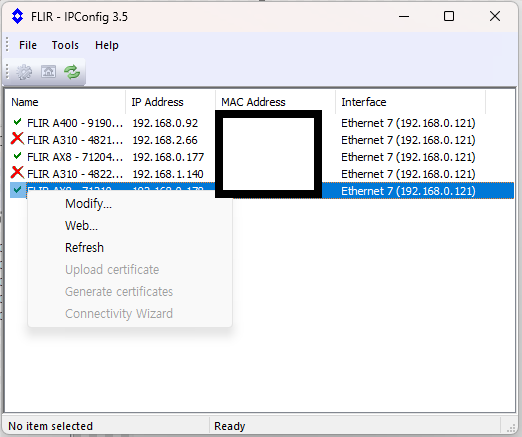Select FLIR A310 - 4822 device name
Image resolution: width=522 pixels, height=437 pixels.
pyautogui.click(x=75, y=174)
